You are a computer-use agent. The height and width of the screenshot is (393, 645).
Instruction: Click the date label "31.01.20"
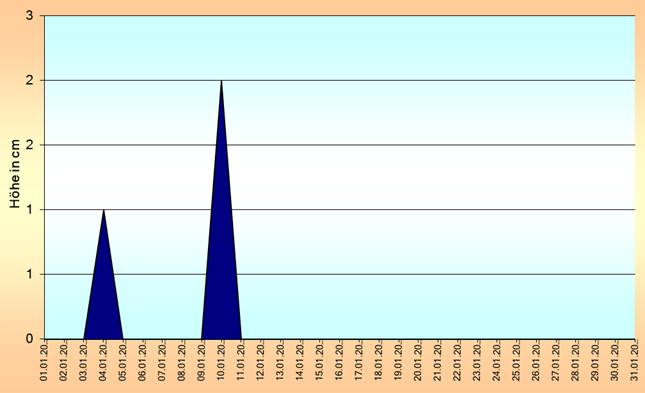635,362
